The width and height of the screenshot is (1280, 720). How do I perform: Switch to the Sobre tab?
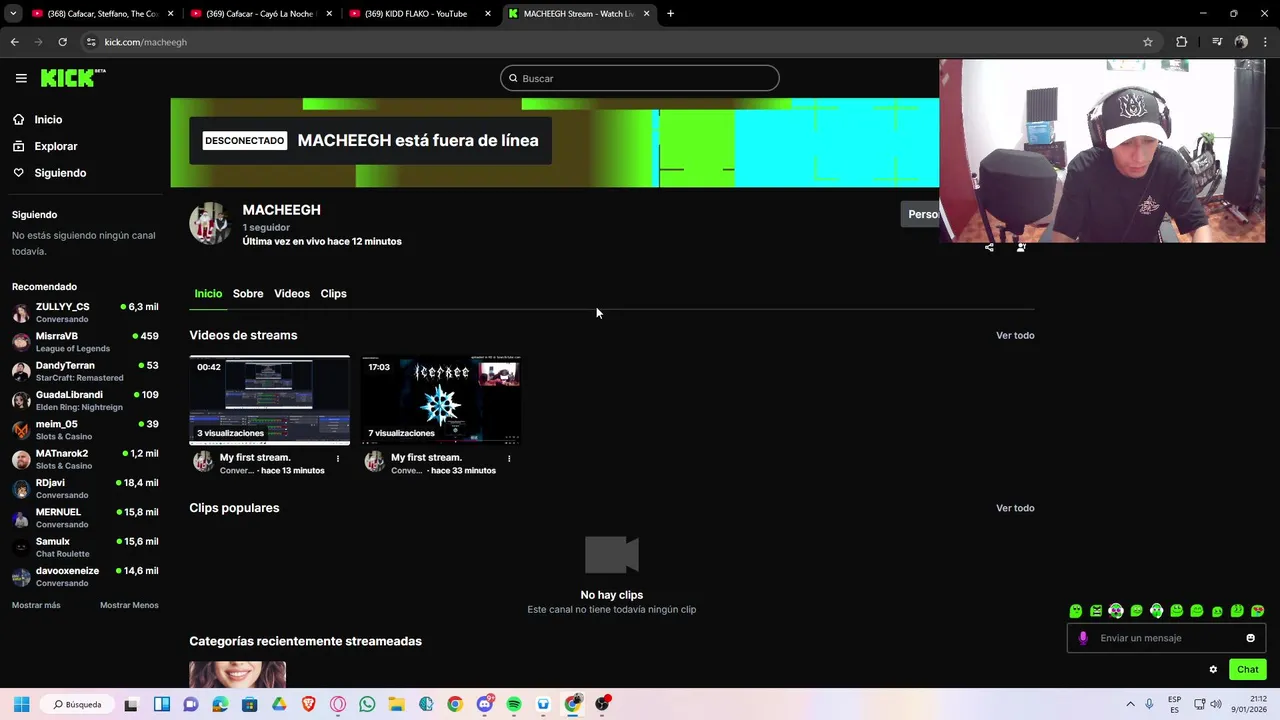(x=248, y=294)
